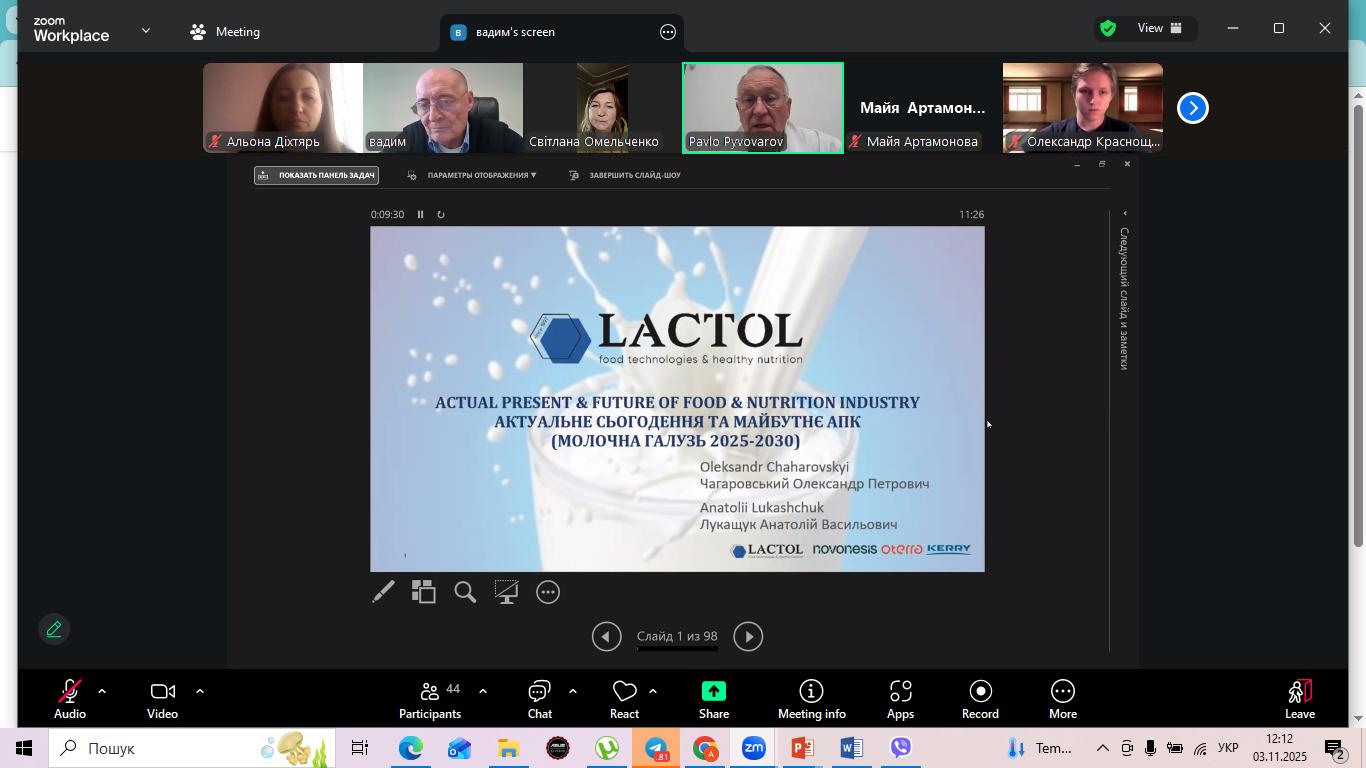Click the annotate pencil icon
Image resolution: width=1366 pixels, height=768 pixels.
pyautogui.click(x=54, y=629)
